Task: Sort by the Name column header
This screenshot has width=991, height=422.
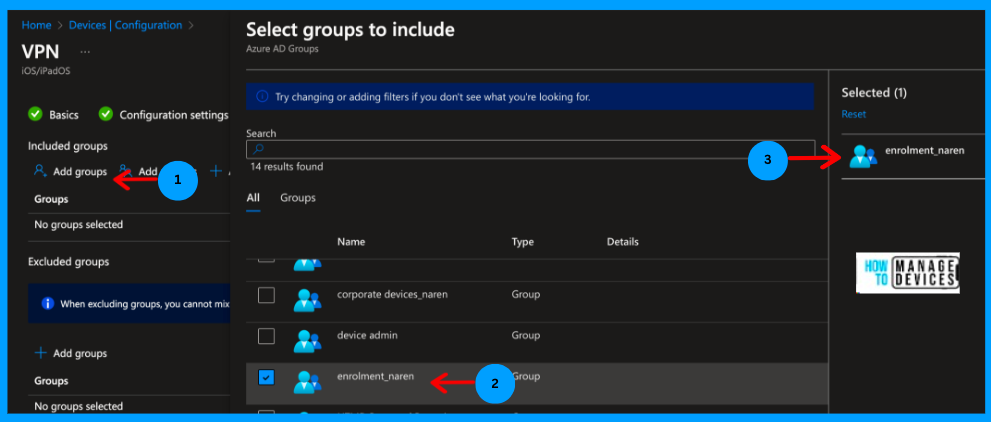Action: click(351, 242)
